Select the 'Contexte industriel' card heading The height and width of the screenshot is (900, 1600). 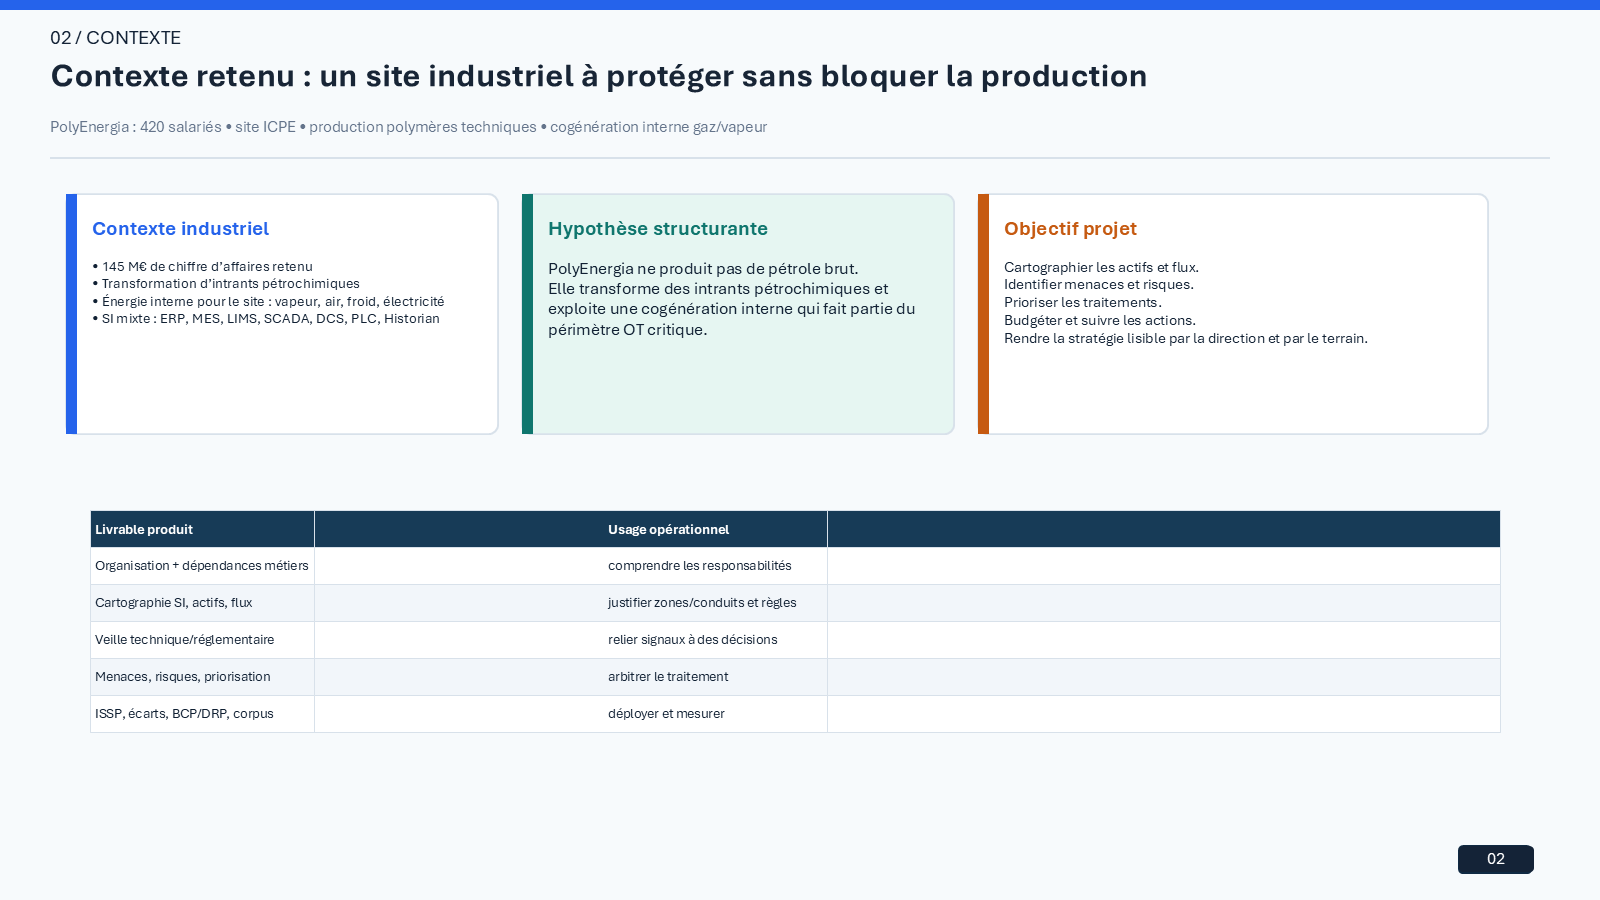pyautogui.click(x=181, y=229)
